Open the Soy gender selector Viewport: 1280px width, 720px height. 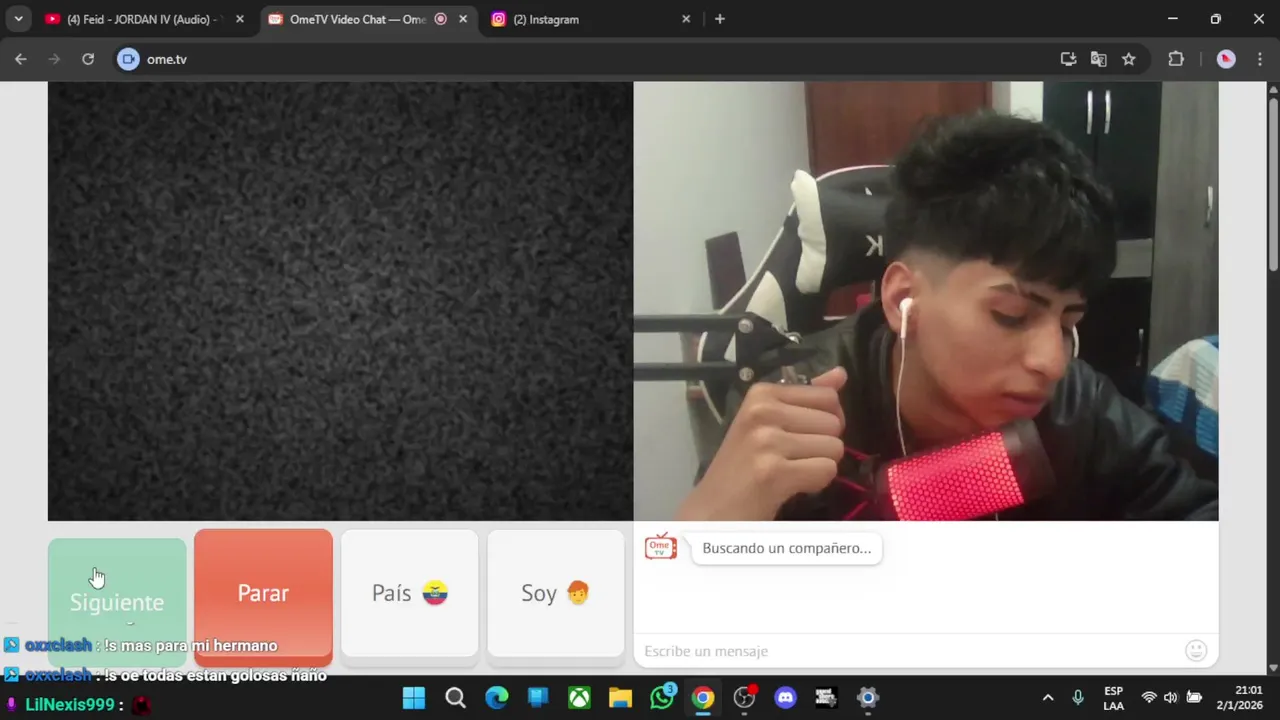tap(556, 593)
